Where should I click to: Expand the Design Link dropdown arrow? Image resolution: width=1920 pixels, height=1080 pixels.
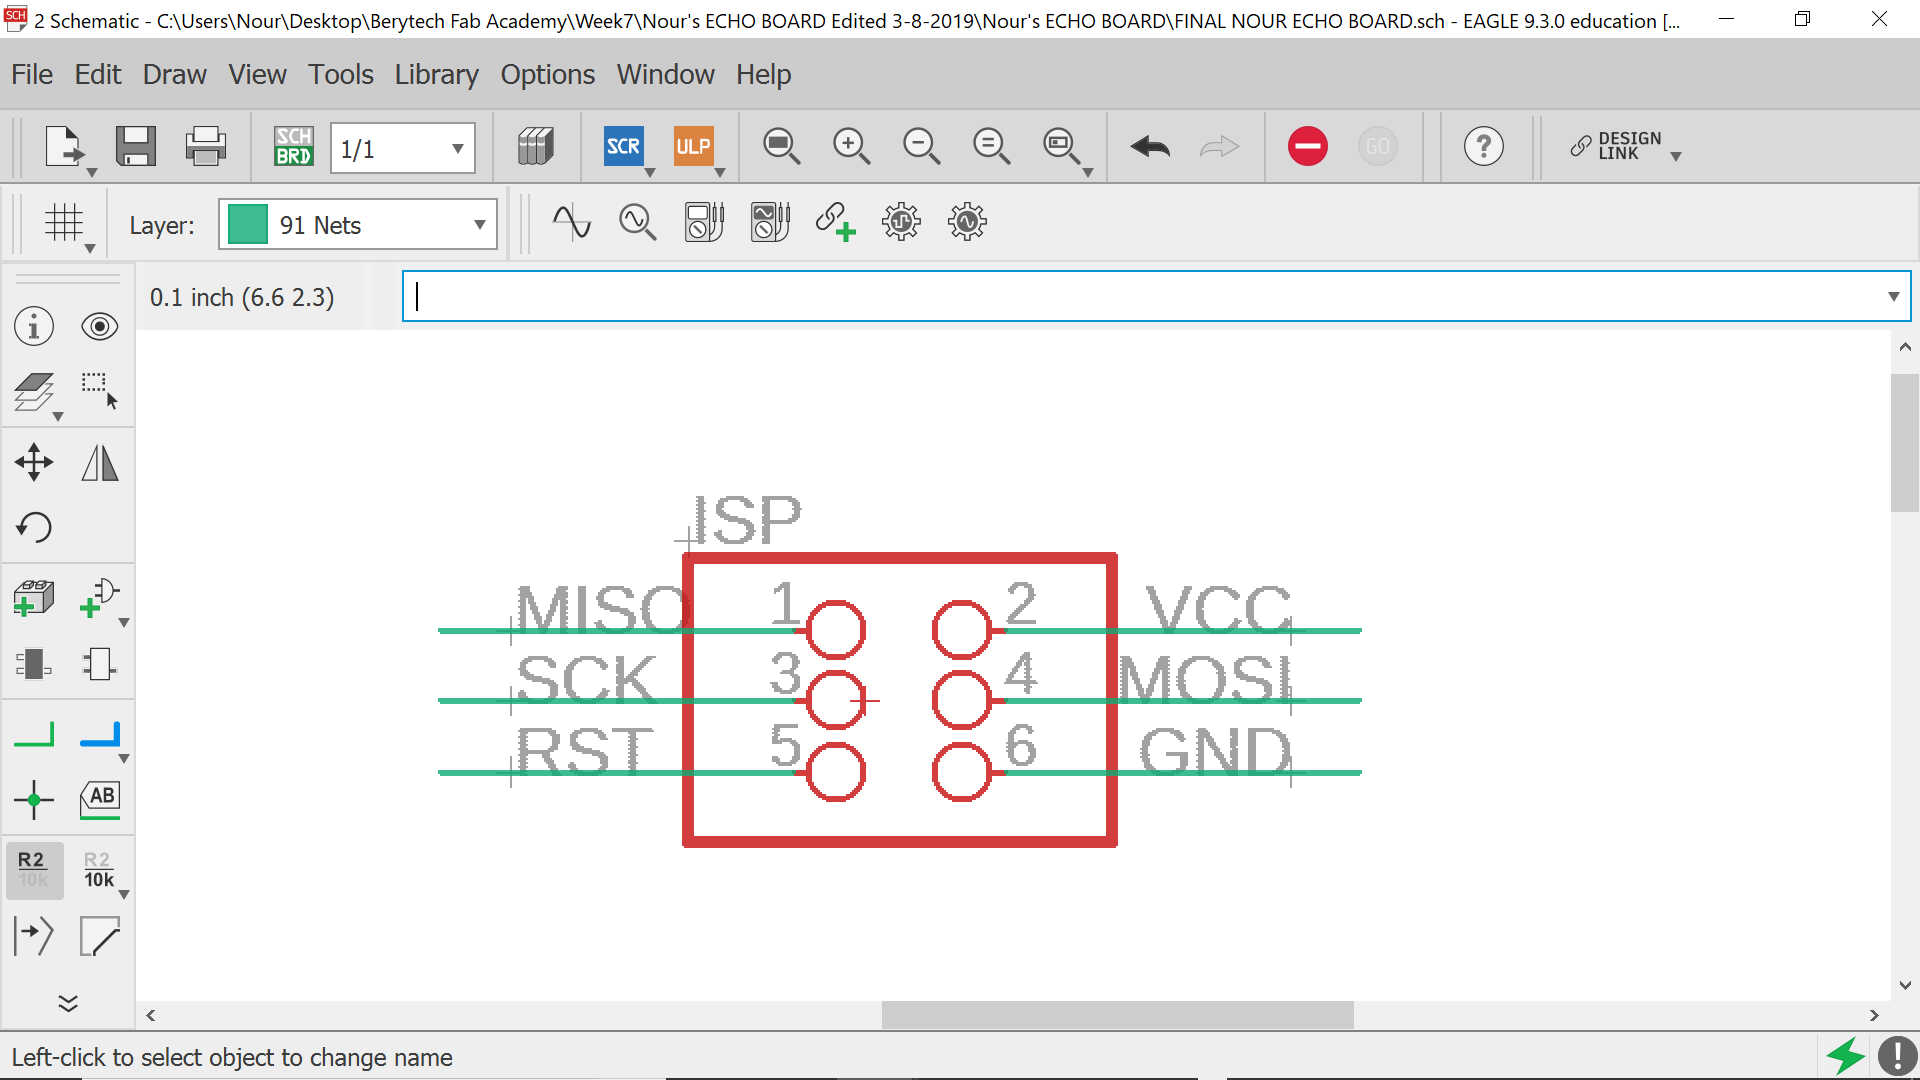1676,156
